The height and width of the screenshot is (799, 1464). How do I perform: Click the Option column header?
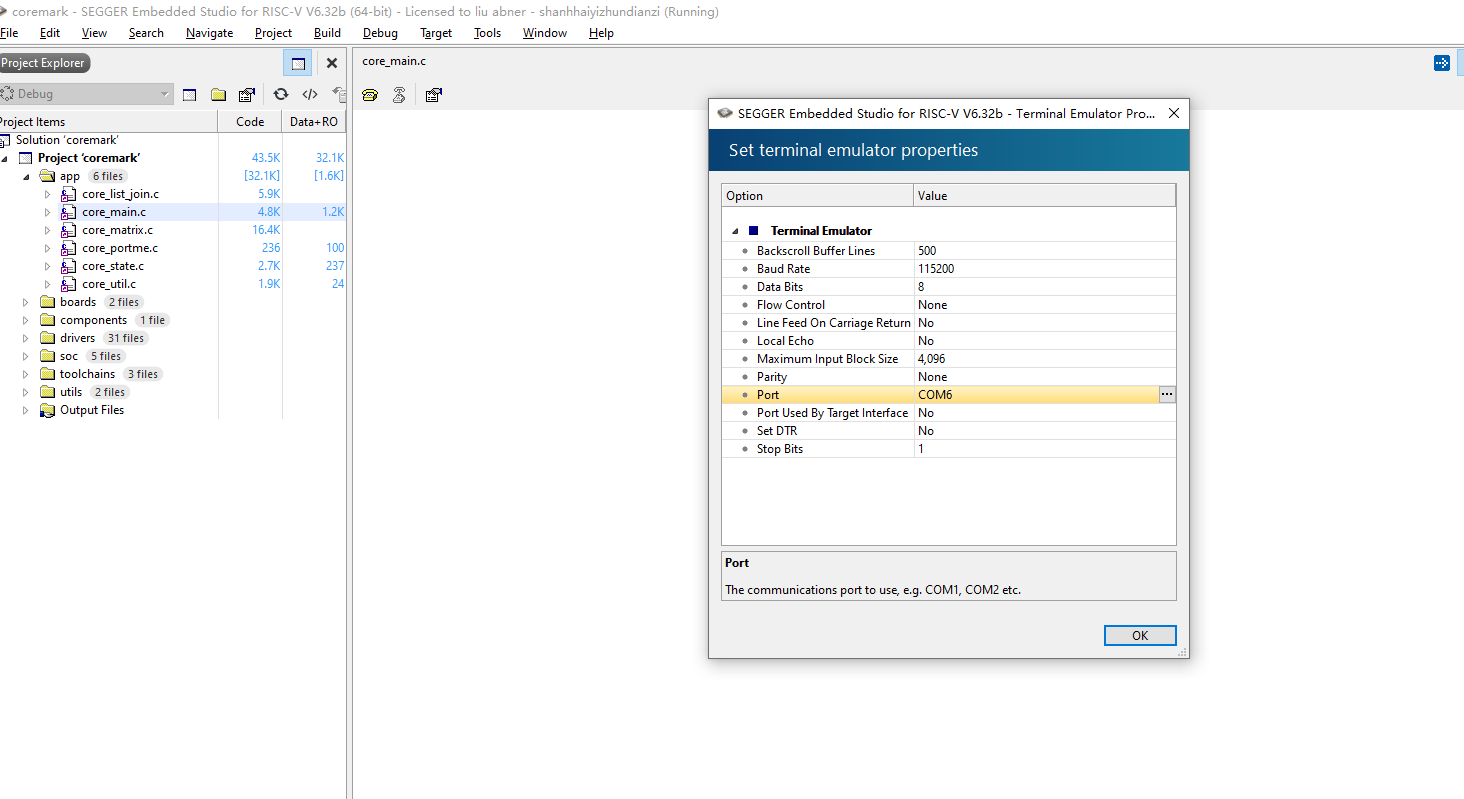(817, 196)
